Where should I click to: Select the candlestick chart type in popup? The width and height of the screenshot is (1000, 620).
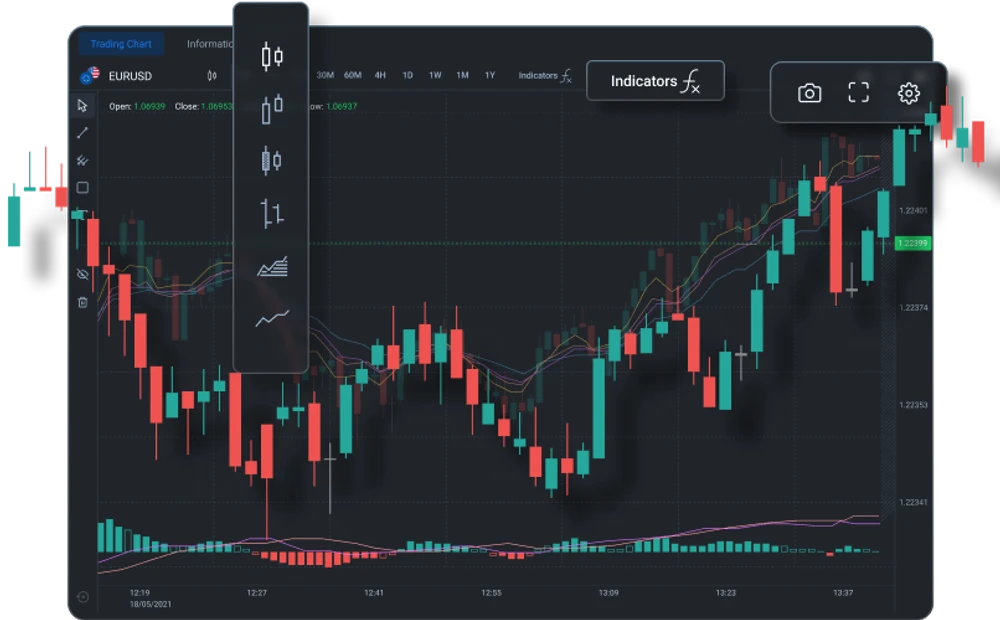[272, 56]
